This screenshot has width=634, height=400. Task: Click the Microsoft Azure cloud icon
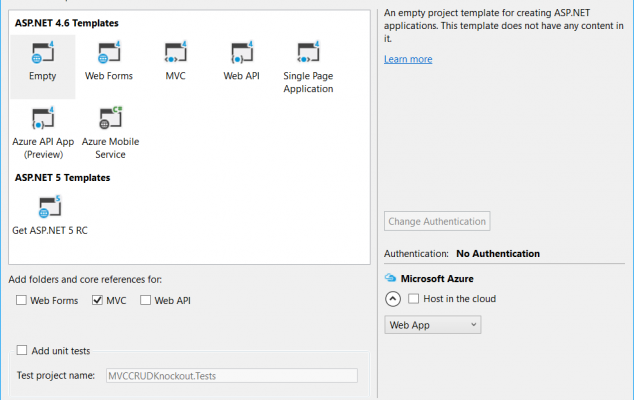pos(390,278)
